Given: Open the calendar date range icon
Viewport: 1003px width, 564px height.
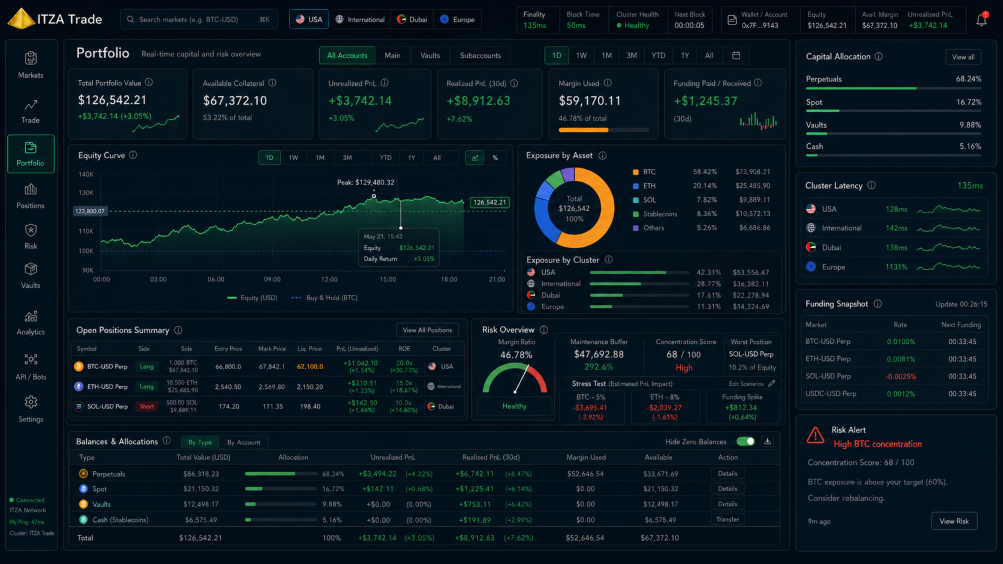Looking at the screenshot, I should [736, 56].
